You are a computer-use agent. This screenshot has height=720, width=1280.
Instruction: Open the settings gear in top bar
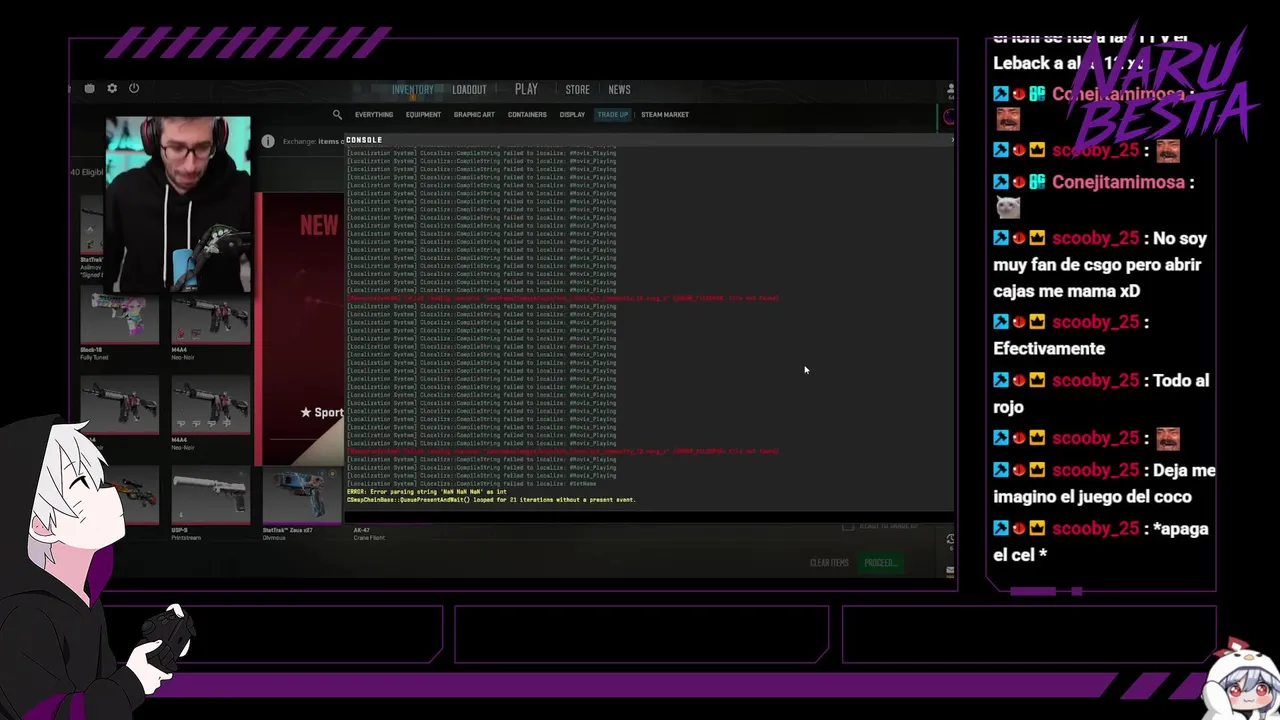(x=112, y=88)
